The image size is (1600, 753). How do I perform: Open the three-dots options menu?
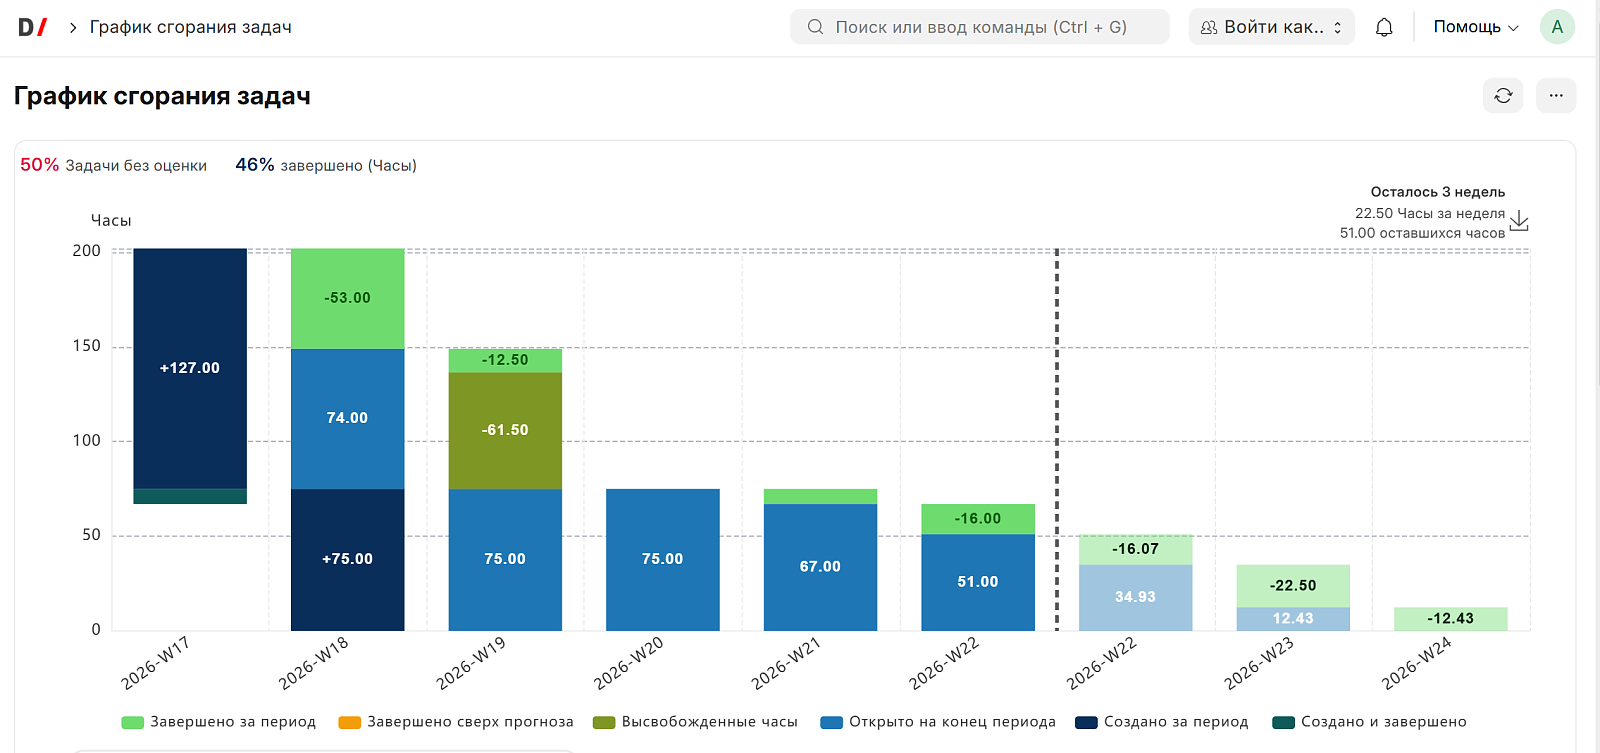[1556, 95]
